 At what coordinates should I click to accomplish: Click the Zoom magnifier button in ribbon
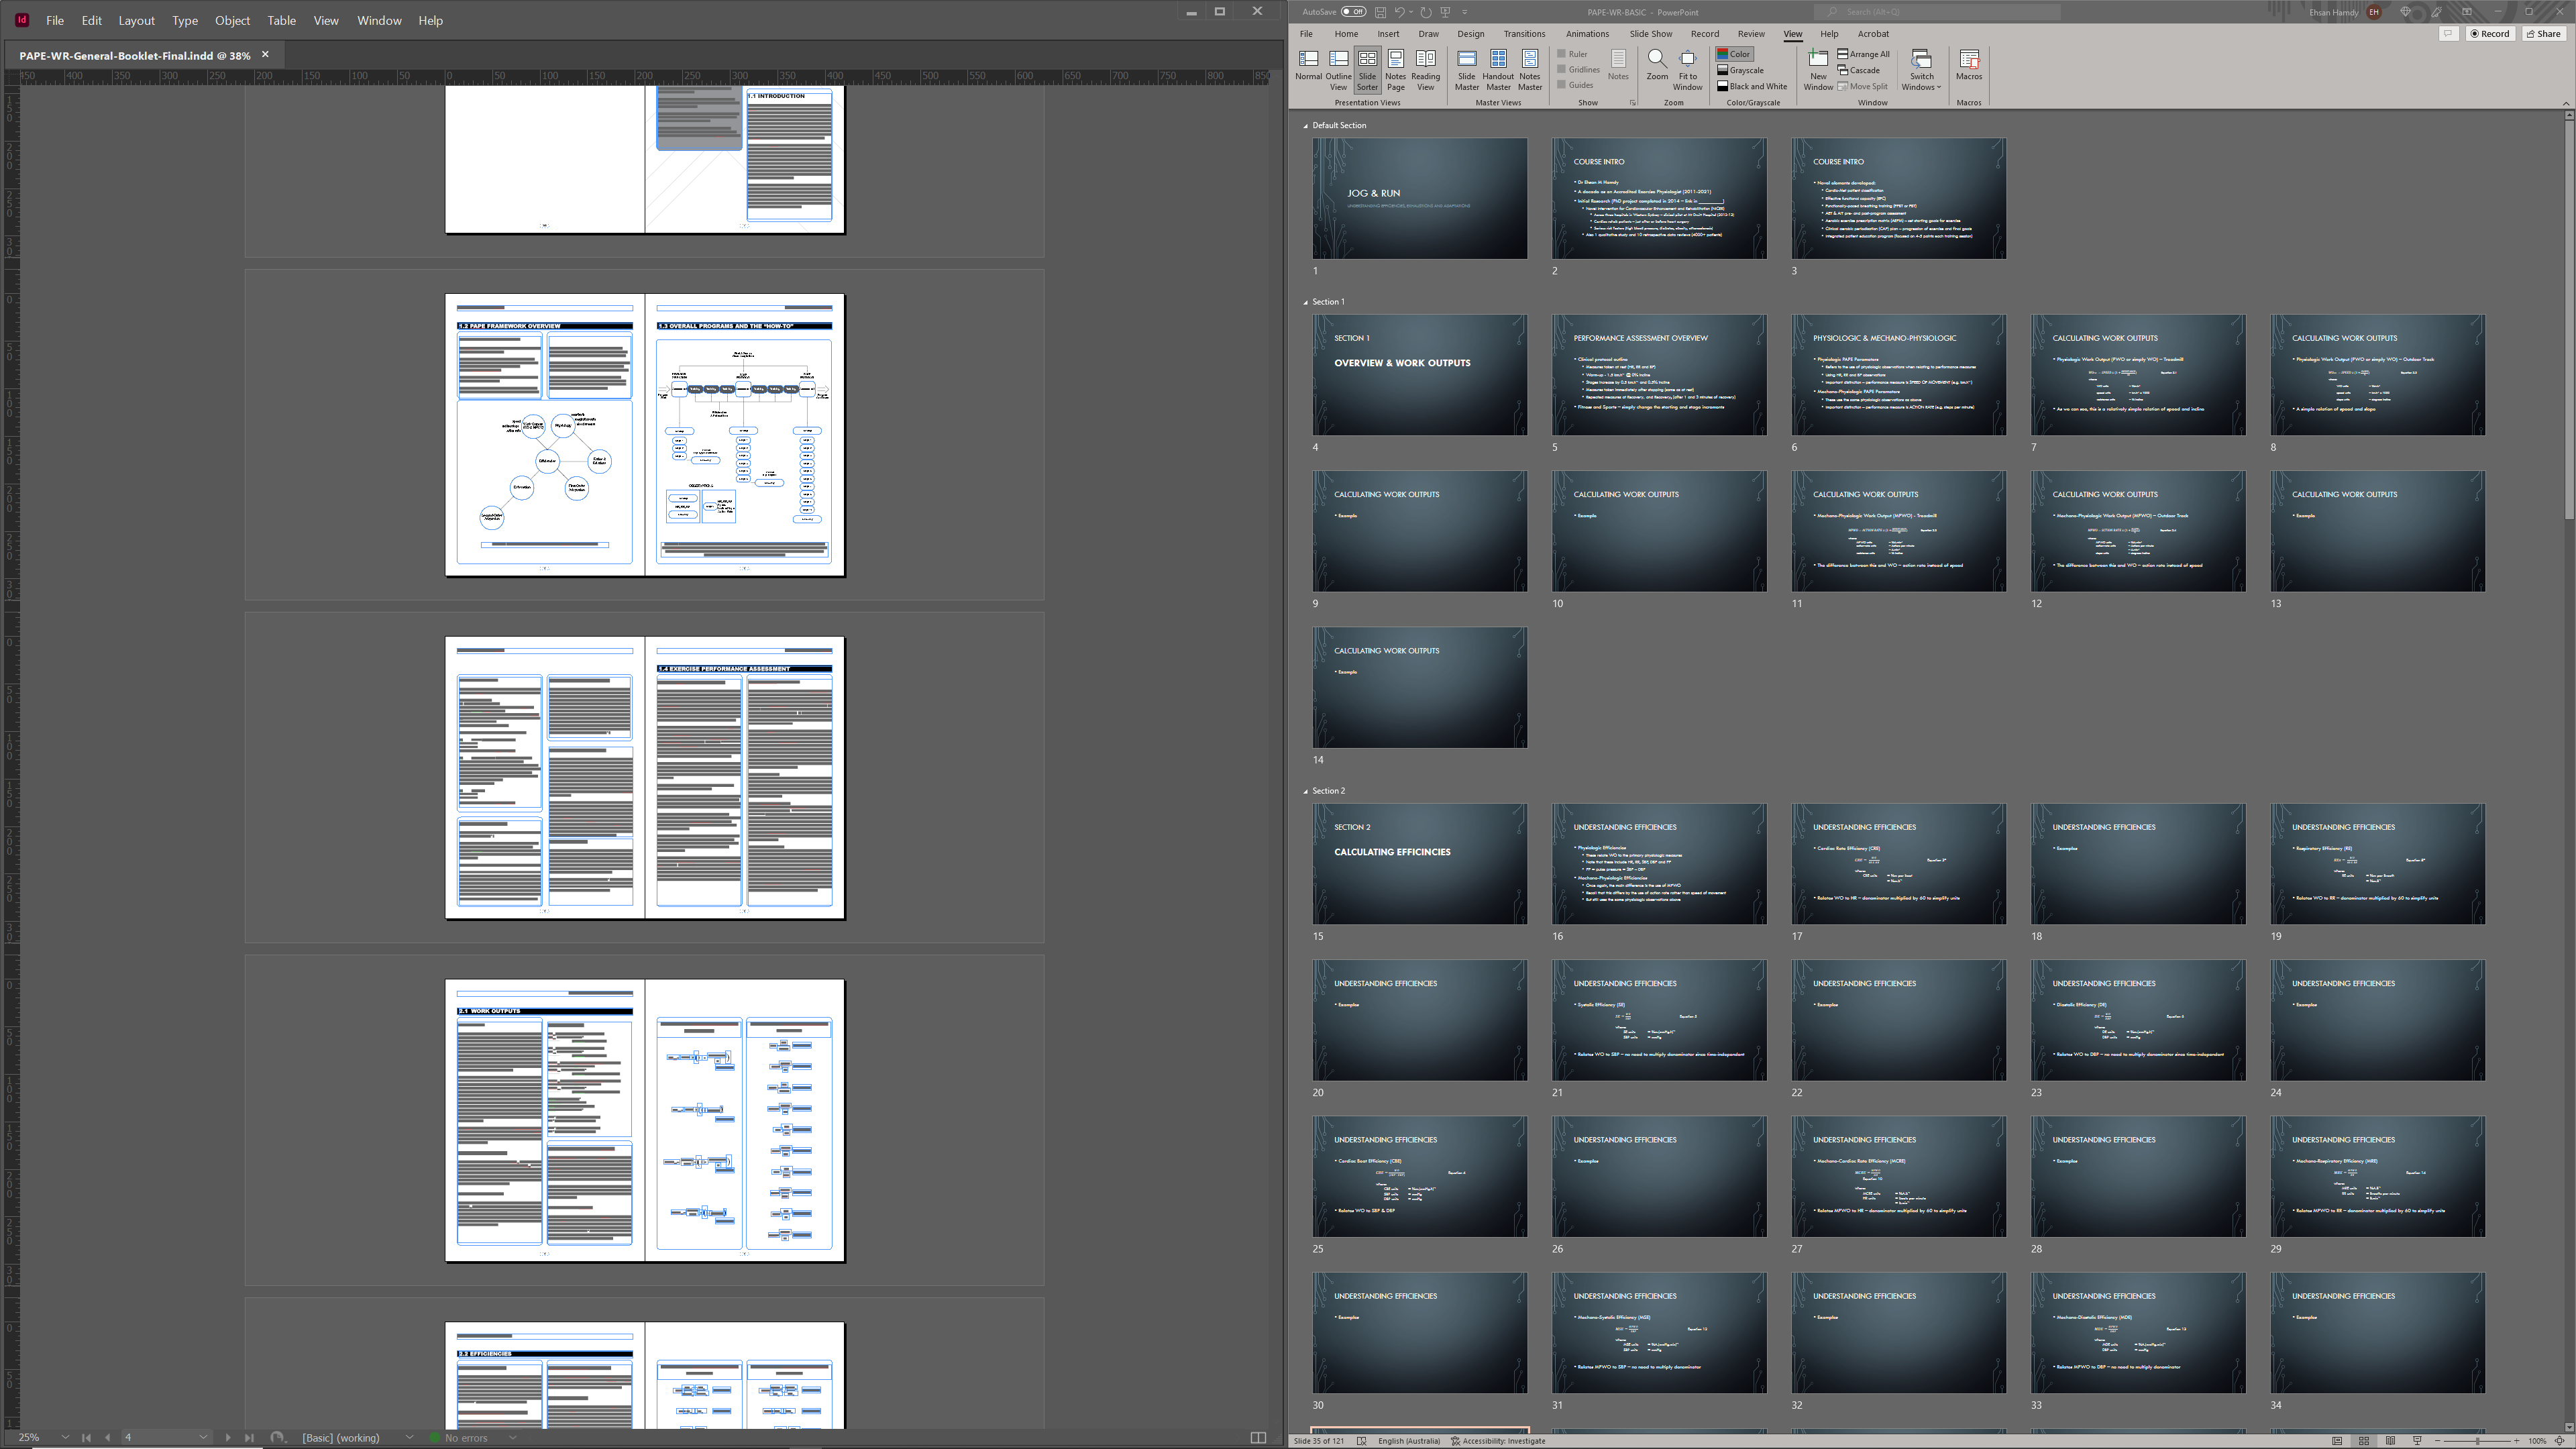coord(1657,66)
